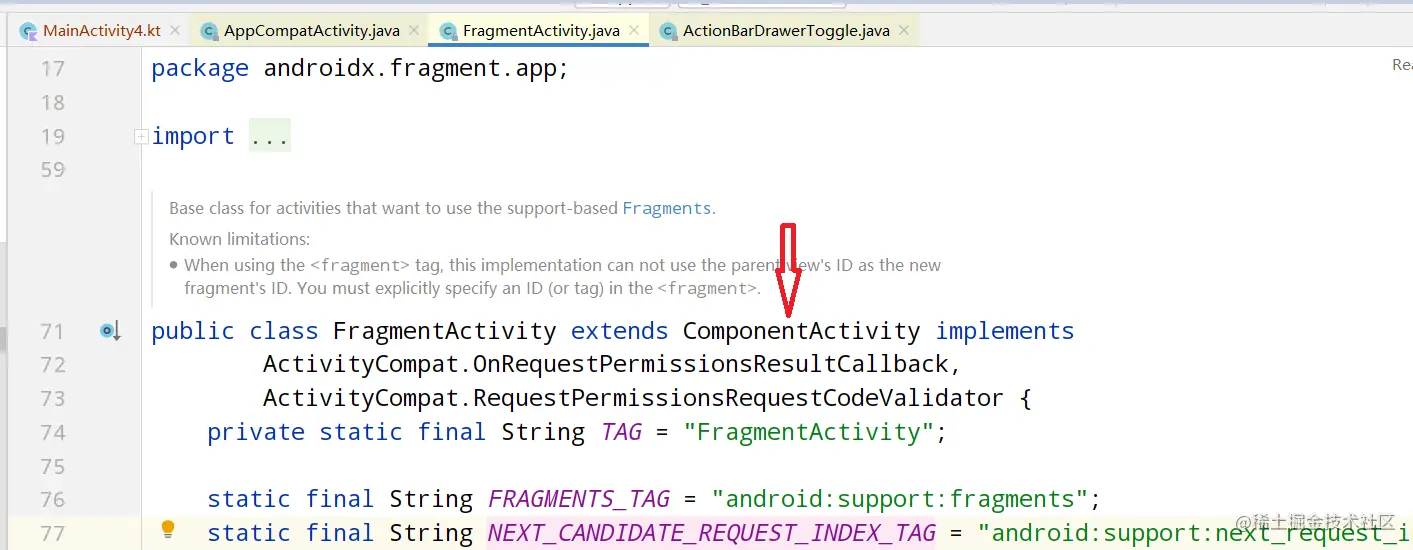Click the TAG field on line 74
Screen dimensions: 1413x550
click(622, 432)
